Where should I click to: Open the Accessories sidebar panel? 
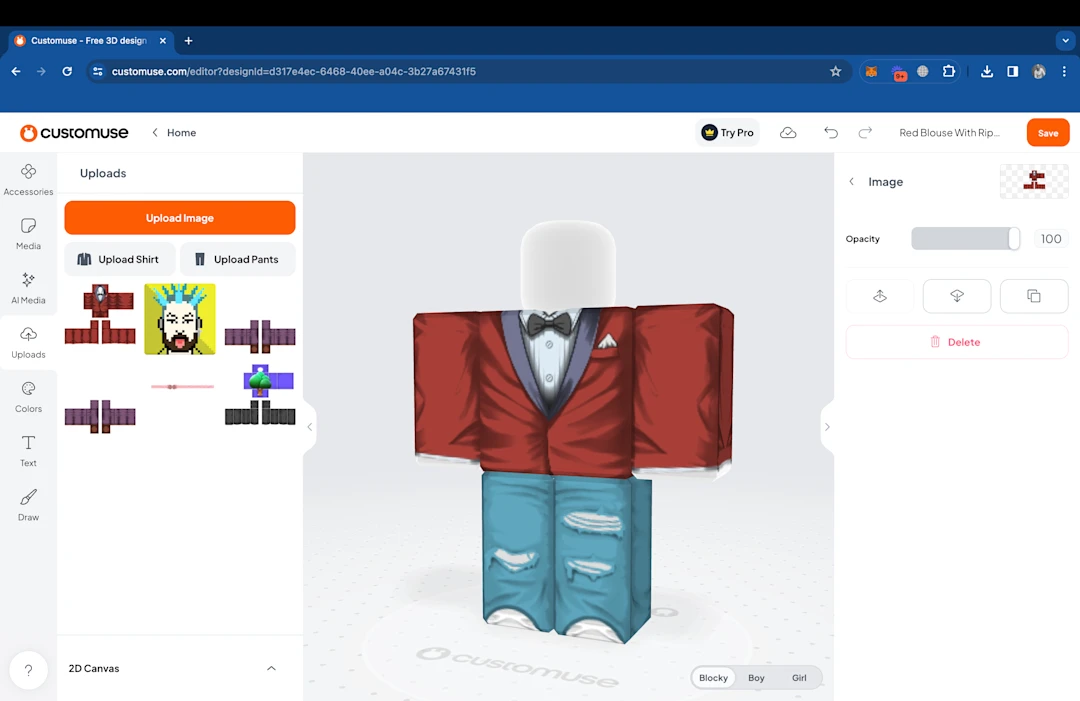28,180
